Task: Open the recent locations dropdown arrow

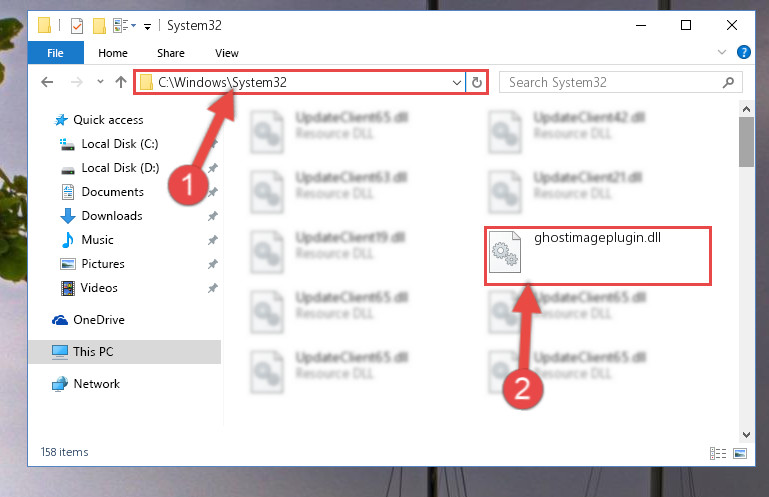Action: (100, 82)
